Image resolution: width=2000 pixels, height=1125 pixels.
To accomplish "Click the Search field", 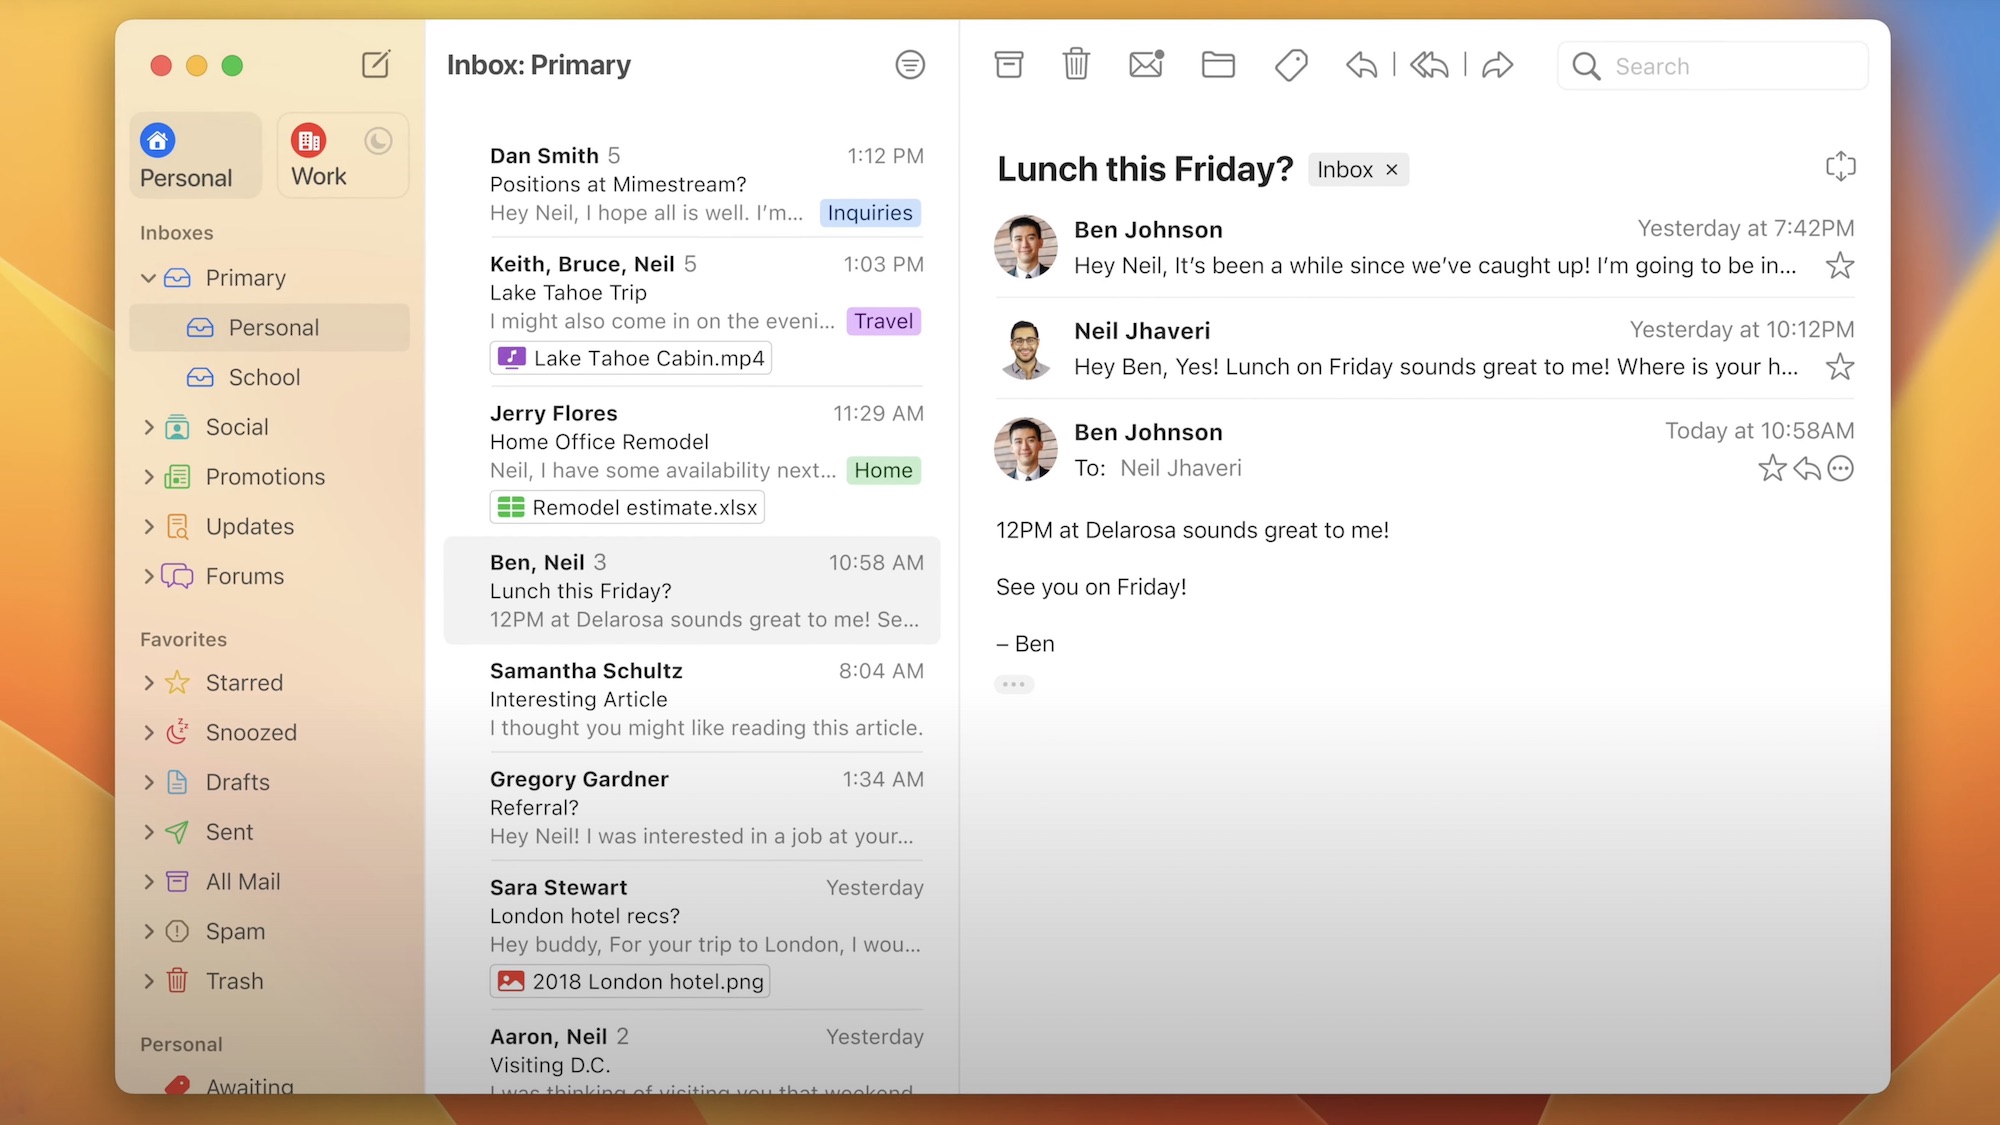I will [x=1712, y=66].
